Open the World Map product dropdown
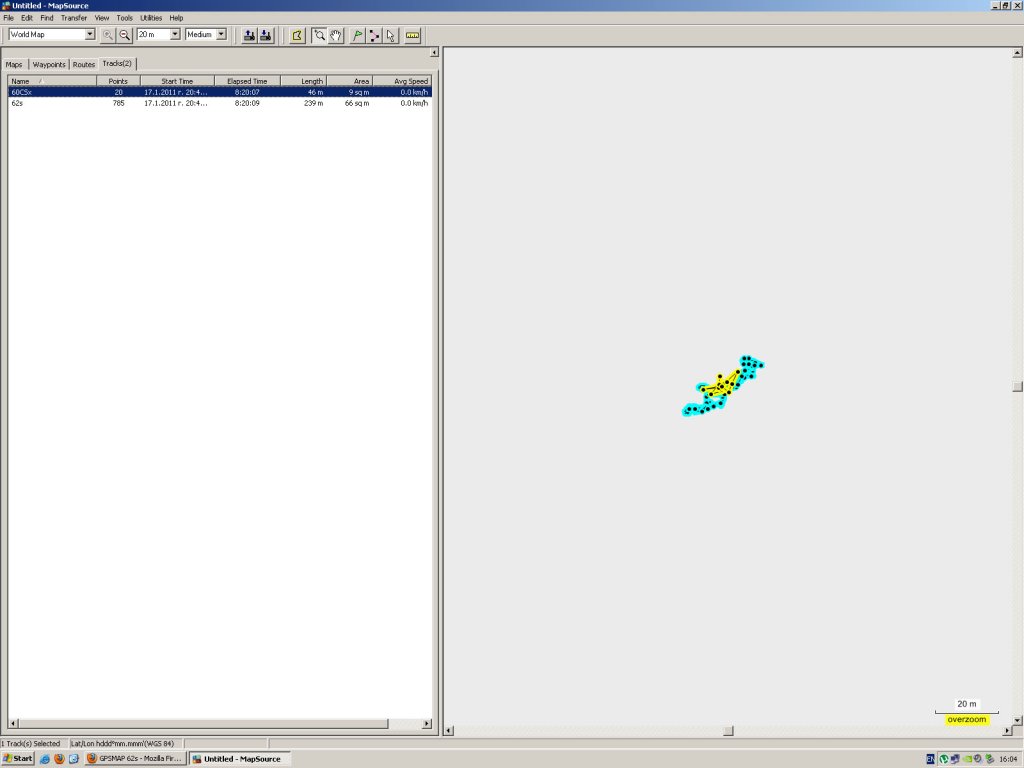1024x768 pixels. [x=90, y=34]
